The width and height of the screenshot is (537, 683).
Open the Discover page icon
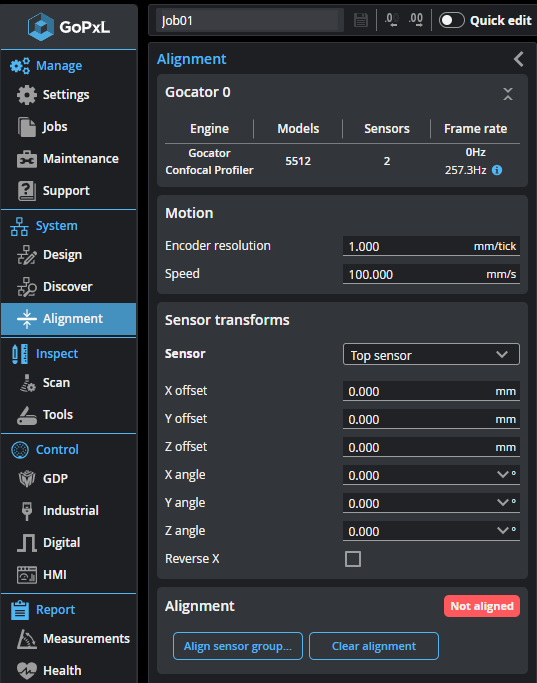[27, 287]
